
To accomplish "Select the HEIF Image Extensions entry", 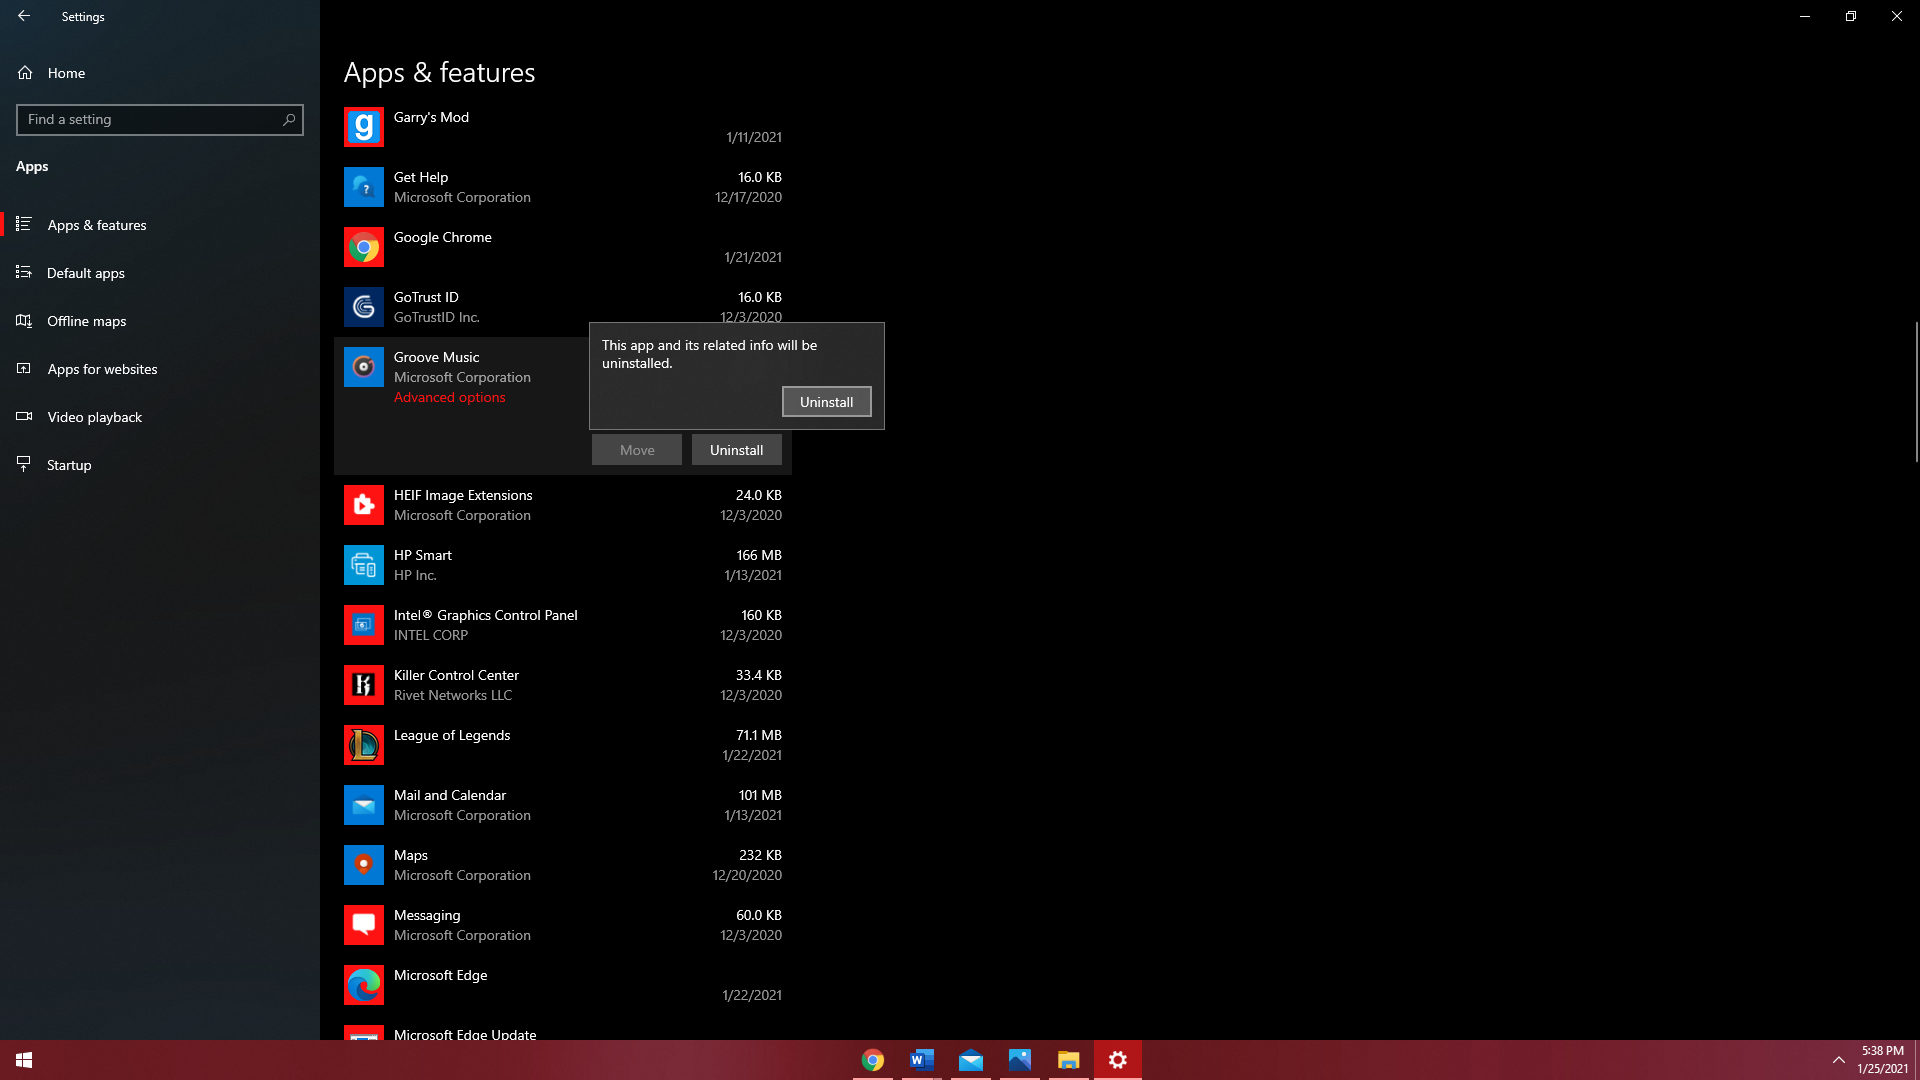I will [563, 505].
